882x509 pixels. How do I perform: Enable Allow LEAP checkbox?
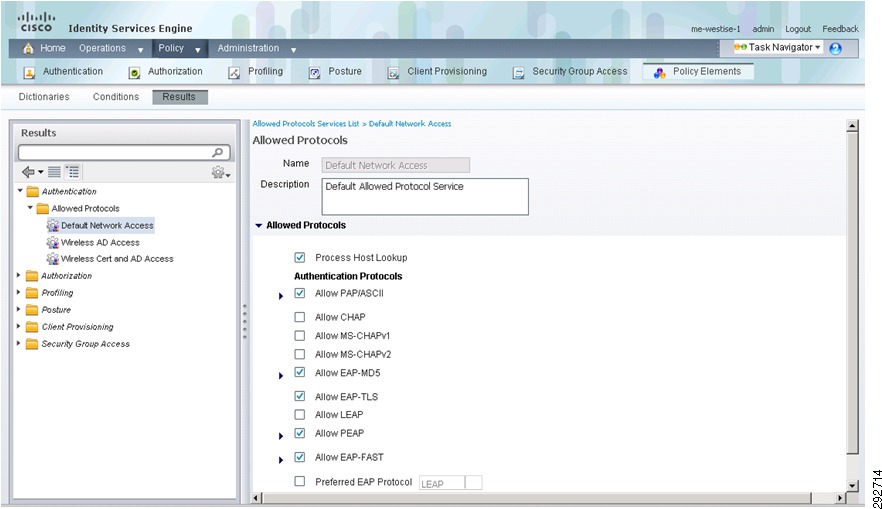click(x=300, y=415)
